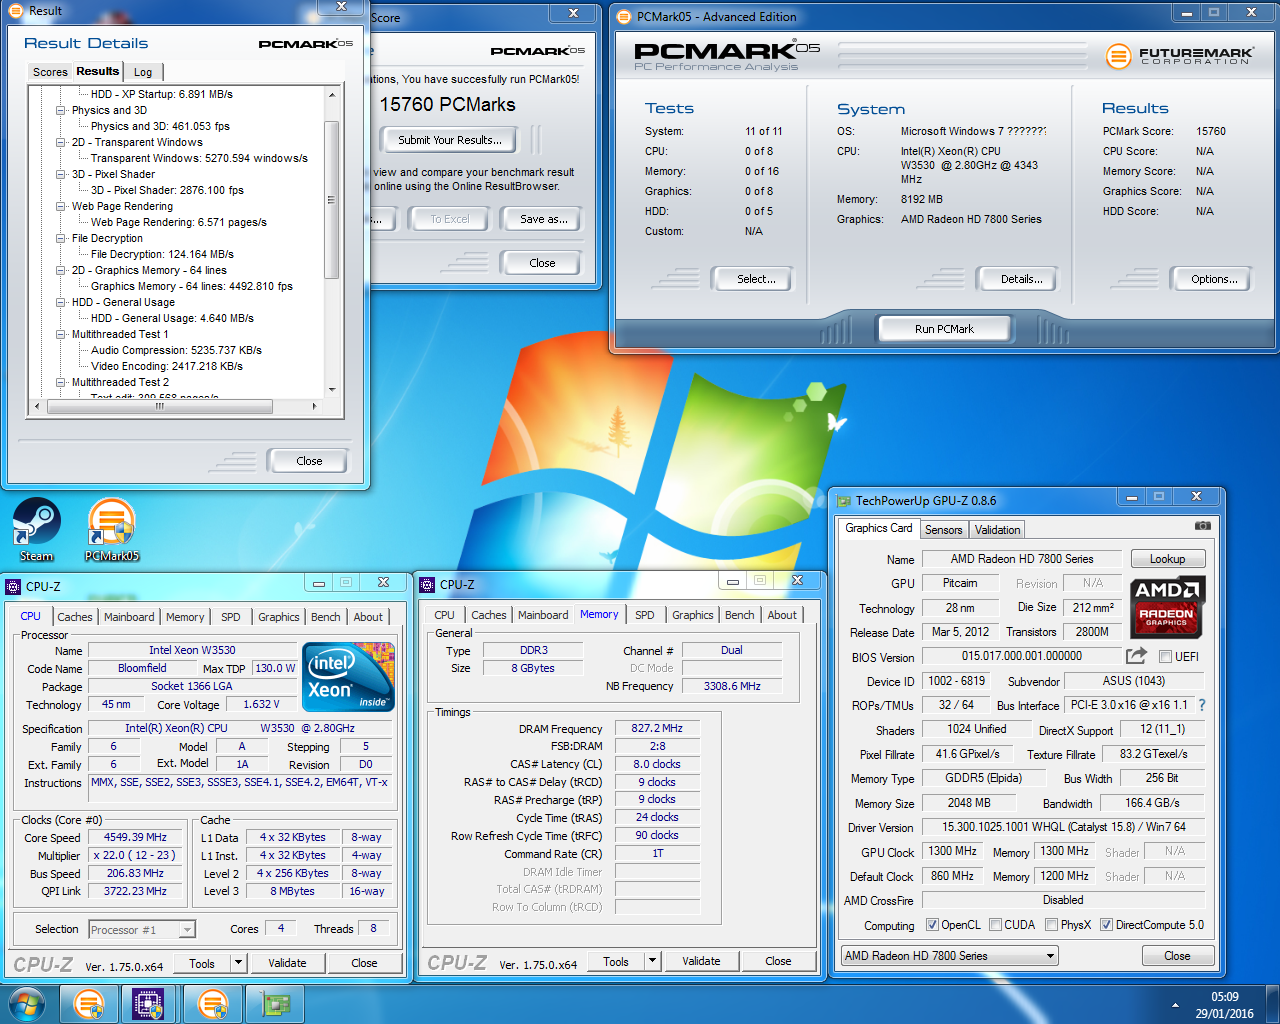Select 'Audio Compression: 5235.737 KB/s' row
The height and width of the screenshot is (1024, 1280).
(176, 350)
